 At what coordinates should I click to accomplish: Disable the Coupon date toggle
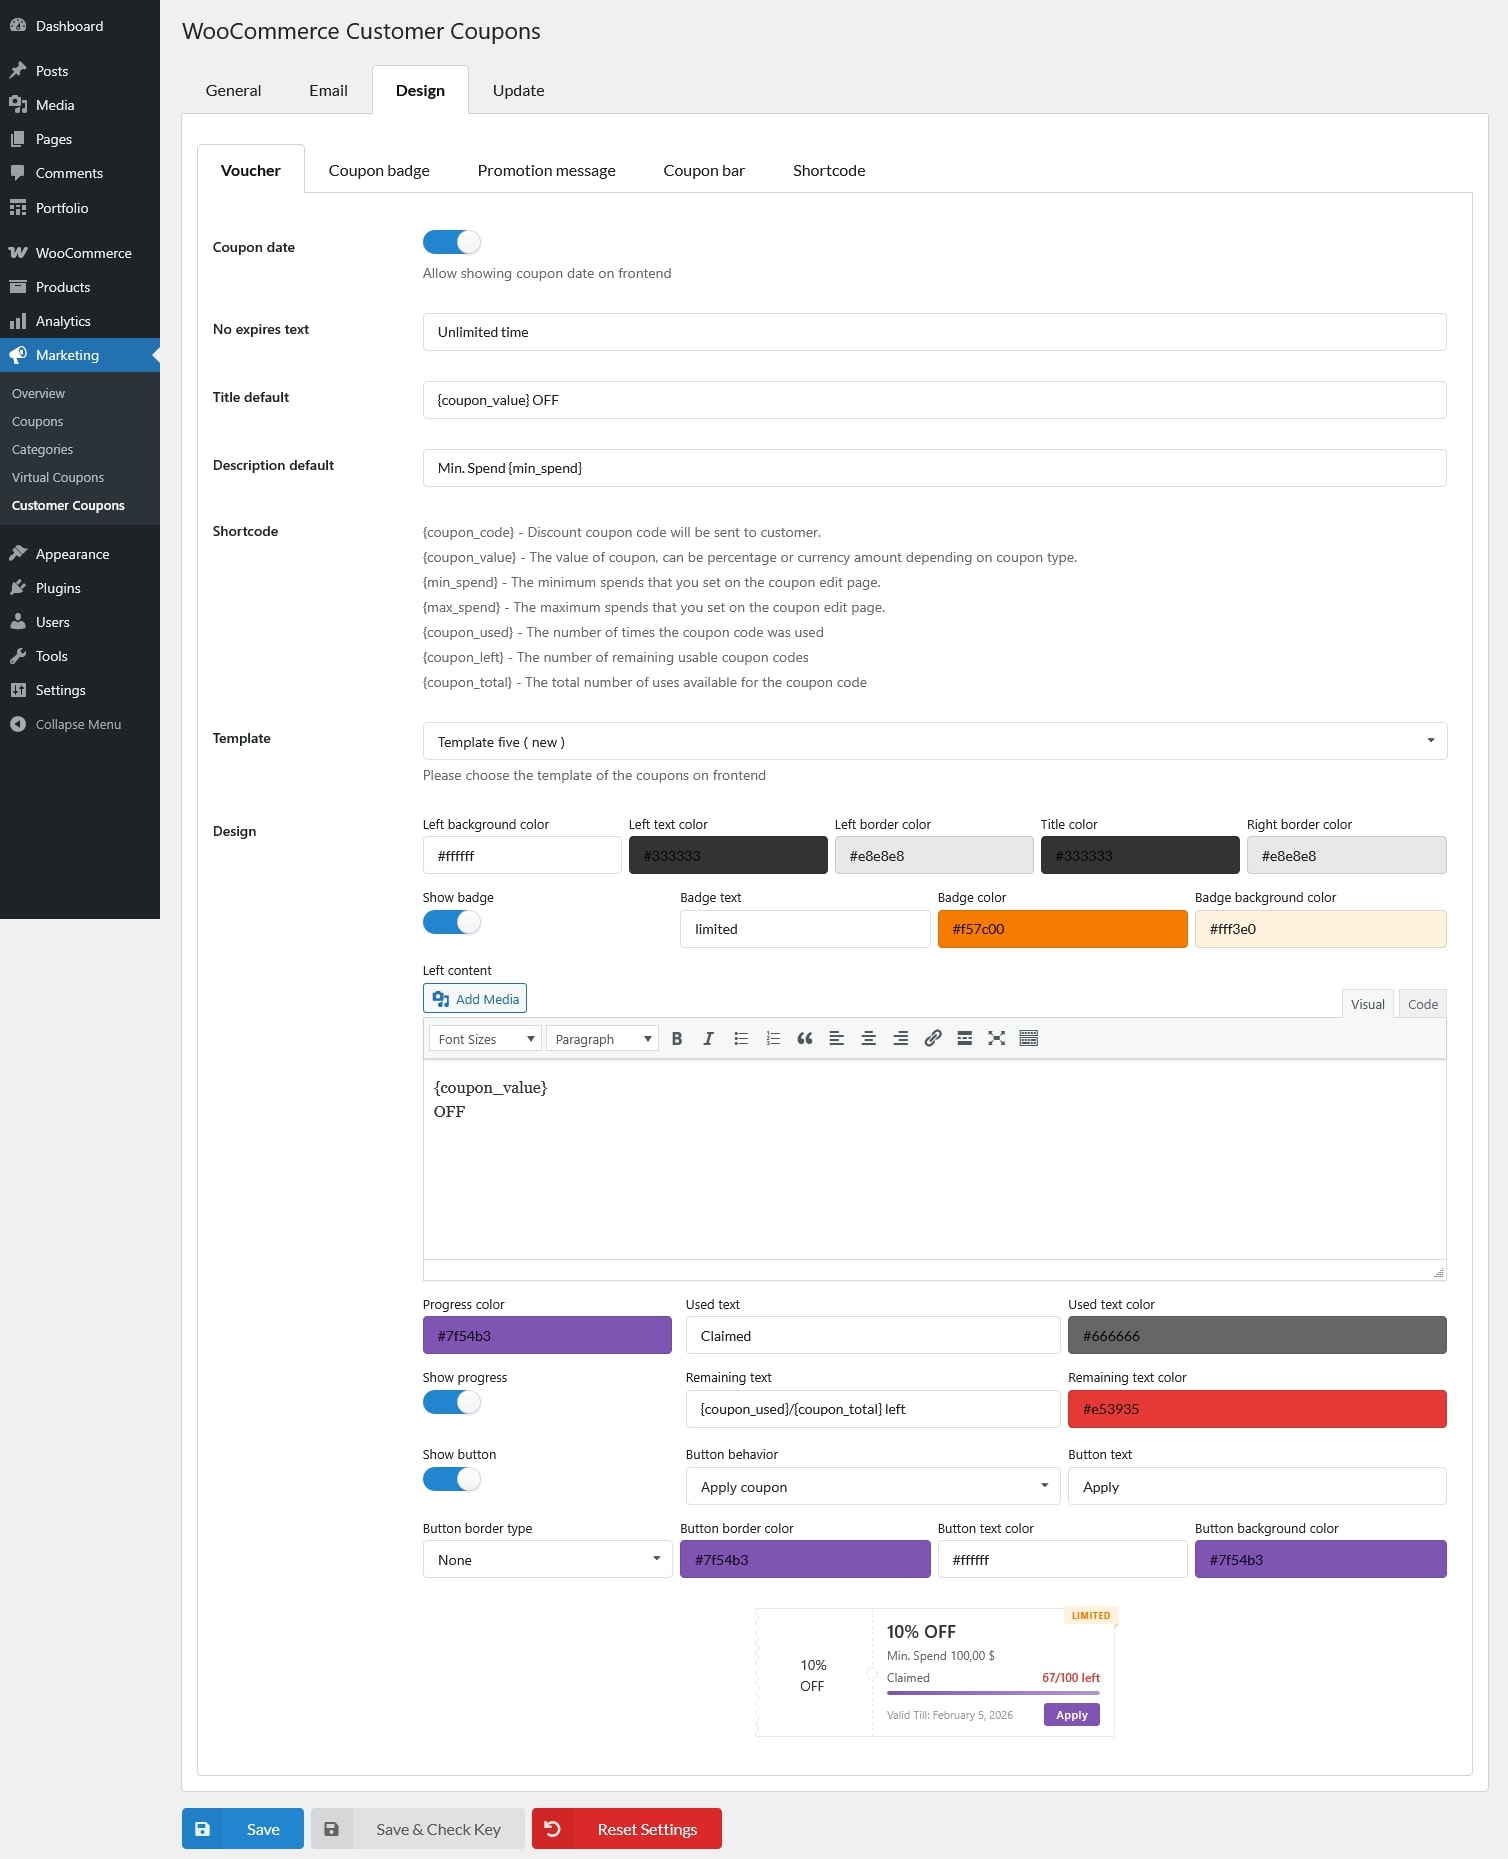coord(452,243)
